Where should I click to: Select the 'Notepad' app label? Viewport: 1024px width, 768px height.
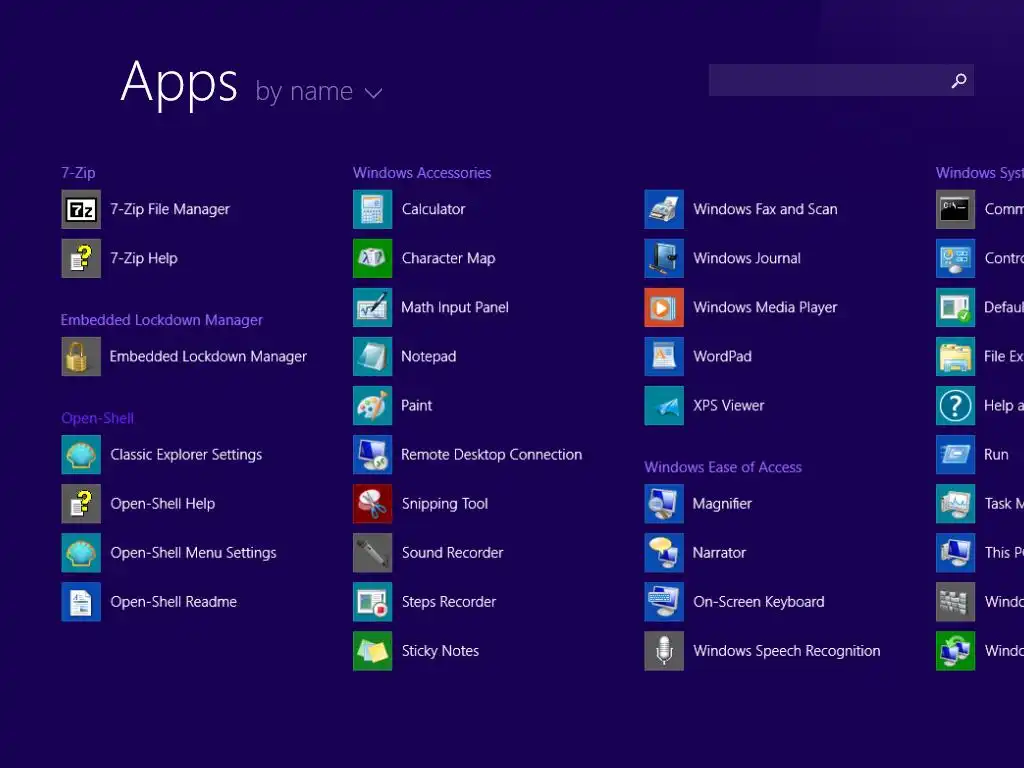click(x=428, y=357)
